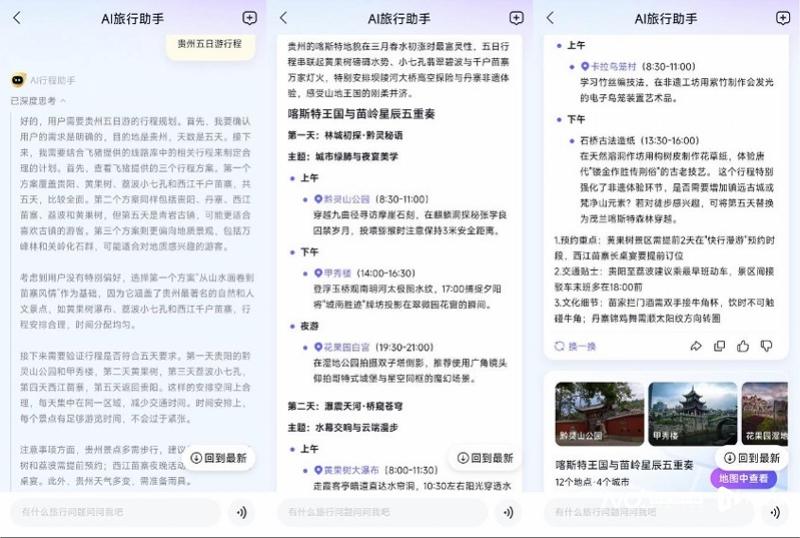Tap 回到最新 beside the 黄果树大瀑布 entry
Viewport: 800px width, 538px height.
pos(486,458)
